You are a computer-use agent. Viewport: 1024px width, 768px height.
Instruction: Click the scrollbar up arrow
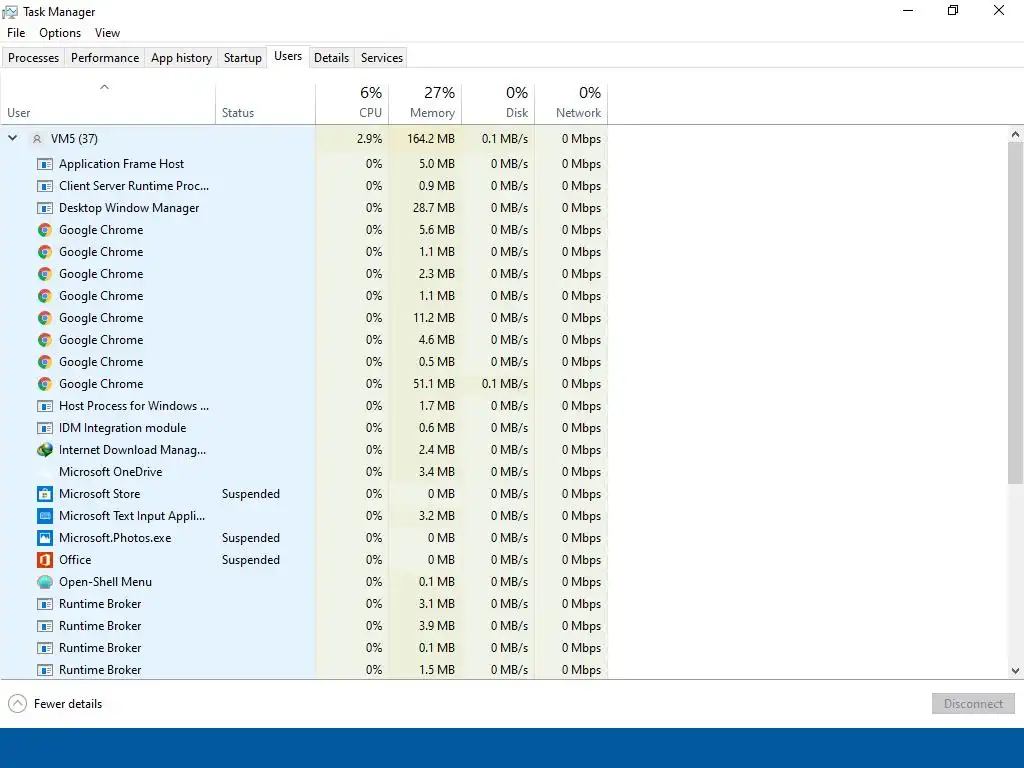pyautogui.click(x=1015, y=135)
